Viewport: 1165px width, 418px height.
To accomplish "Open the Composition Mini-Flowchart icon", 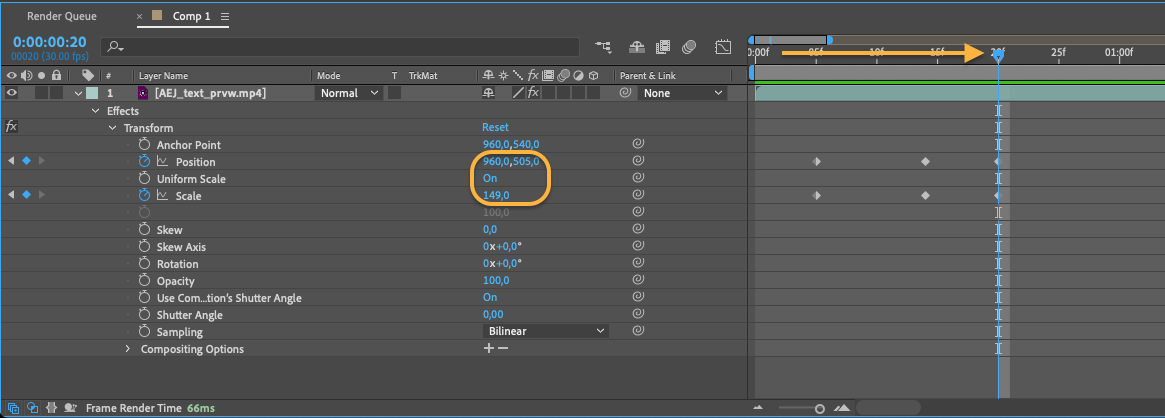I will pos(603,47).
